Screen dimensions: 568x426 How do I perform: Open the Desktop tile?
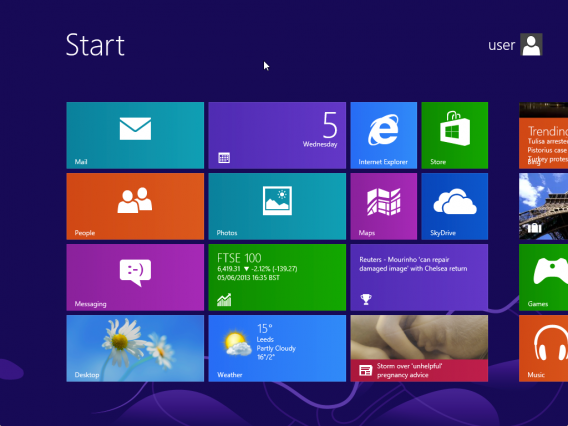135,348
